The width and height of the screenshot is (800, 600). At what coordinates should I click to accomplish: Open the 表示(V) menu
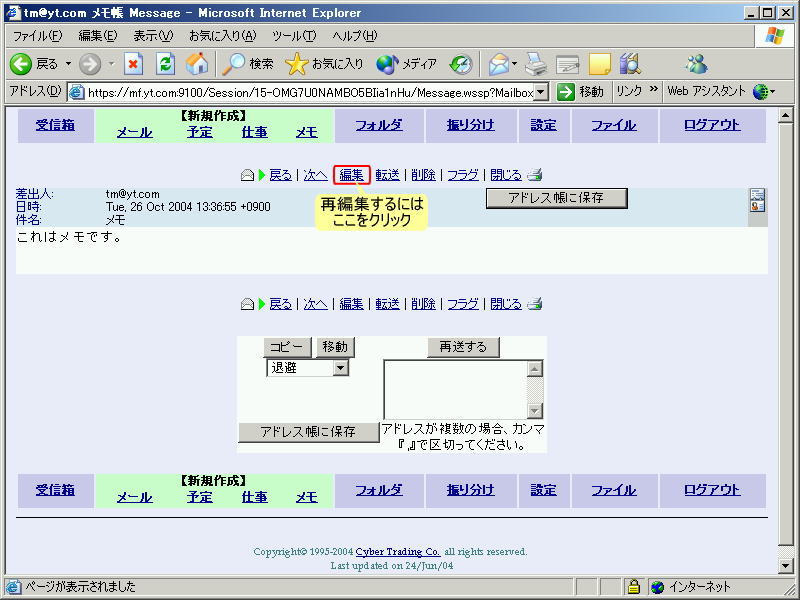[x=153, y=35]
